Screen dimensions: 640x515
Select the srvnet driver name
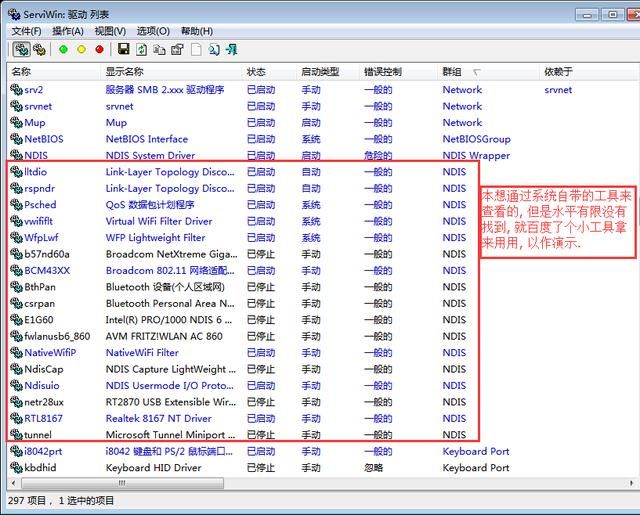(38, 106)
